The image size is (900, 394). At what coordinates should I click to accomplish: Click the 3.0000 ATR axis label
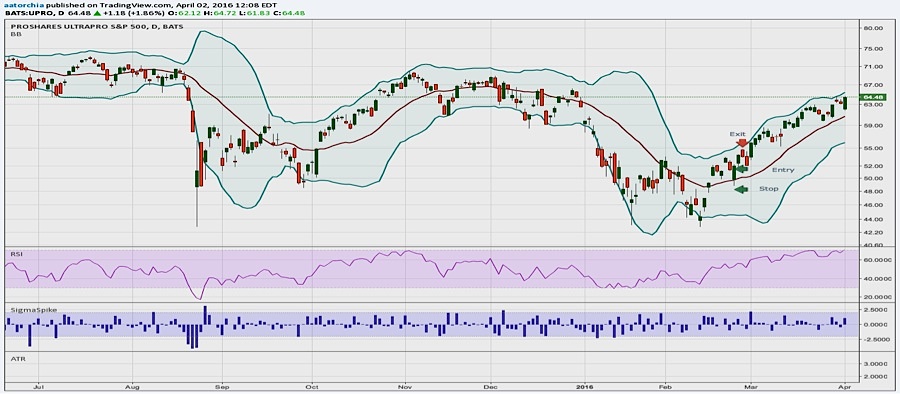(875, 364)
